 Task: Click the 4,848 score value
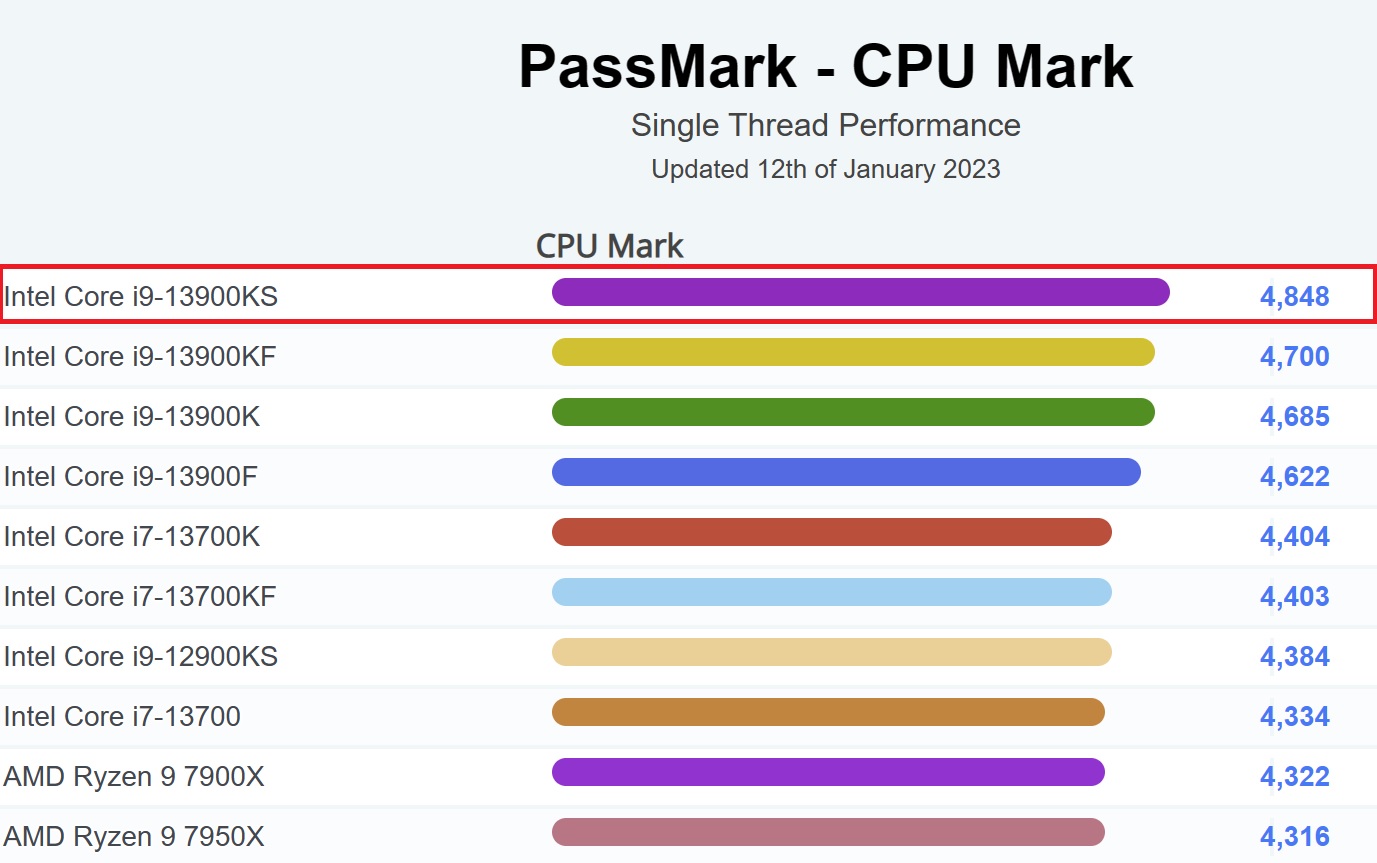[1295, 297]
